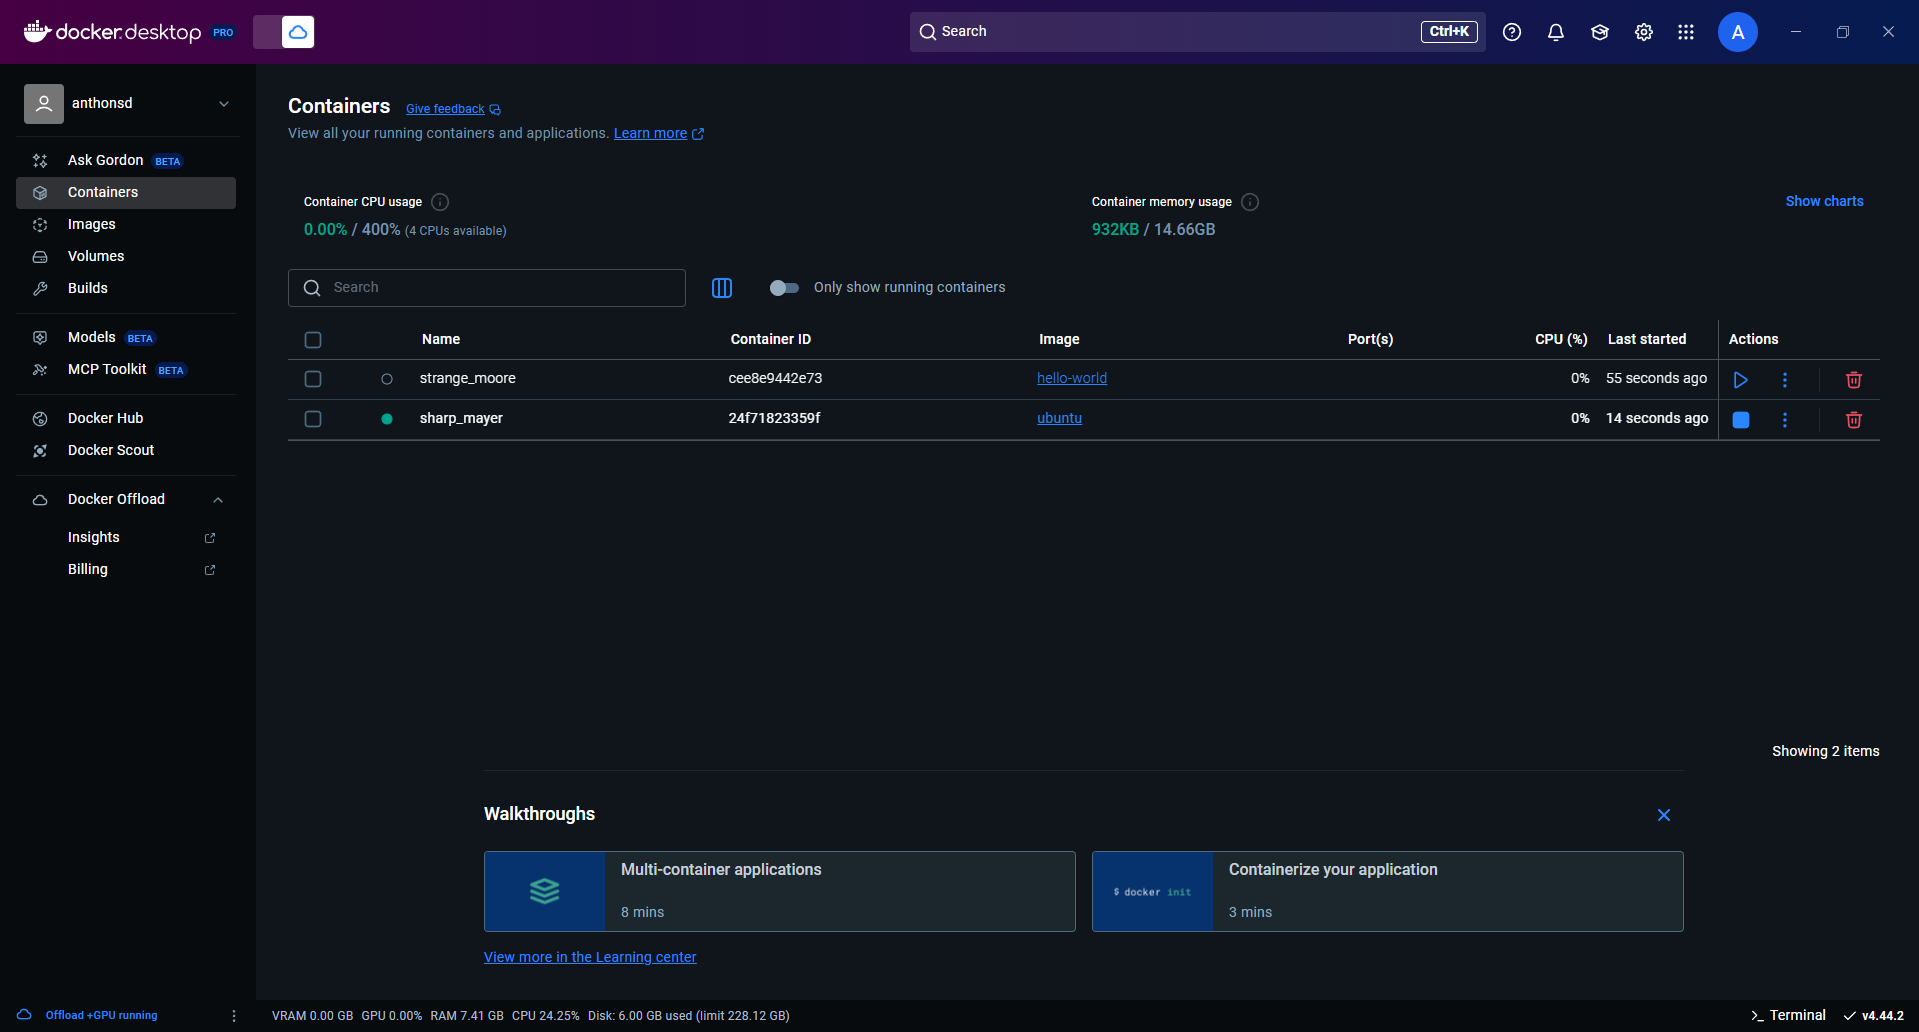The image size is (1919, 1032).
Task: Toggle Only show running containers
Action: (x=784, y=288)
